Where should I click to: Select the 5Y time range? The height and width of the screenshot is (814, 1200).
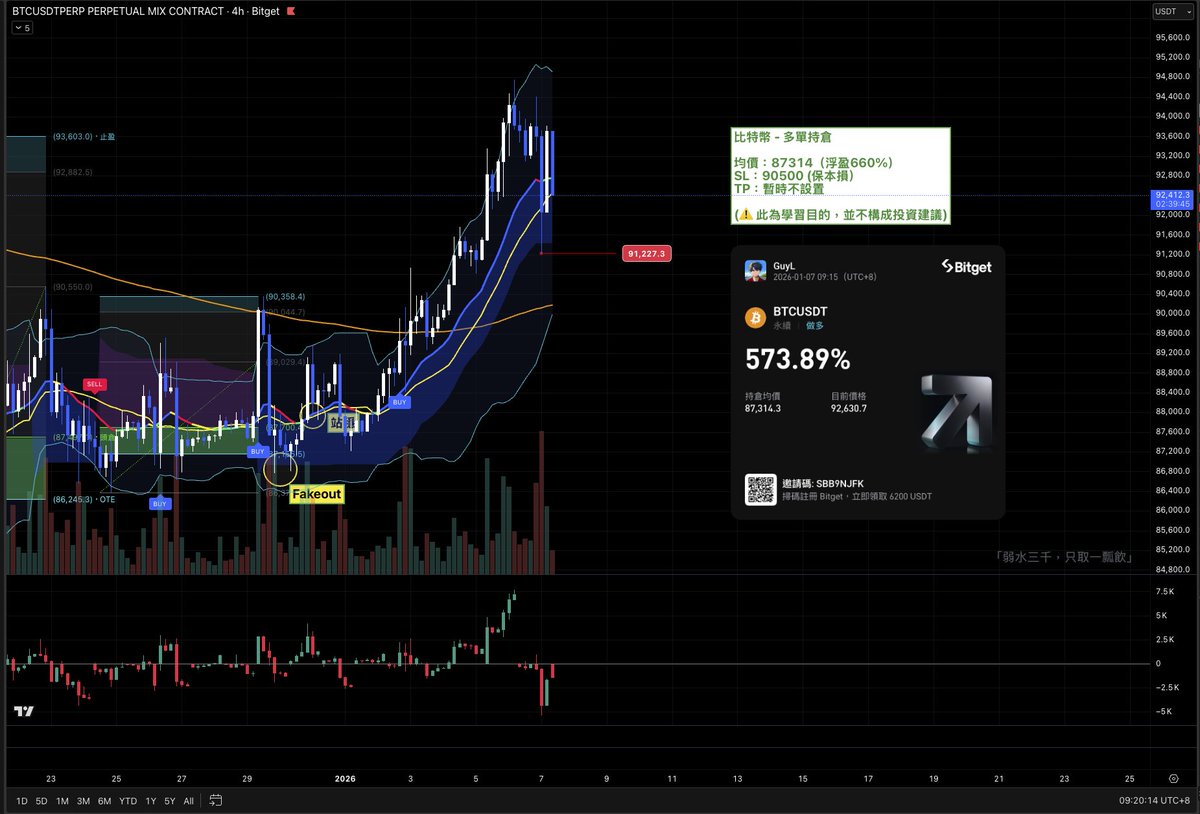click(x=170, y=801)
